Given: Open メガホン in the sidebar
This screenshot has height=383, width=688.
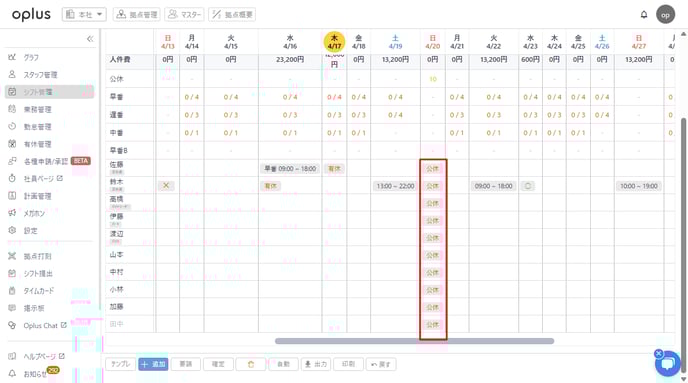Looking at the screenshot, I should point(34,213).
